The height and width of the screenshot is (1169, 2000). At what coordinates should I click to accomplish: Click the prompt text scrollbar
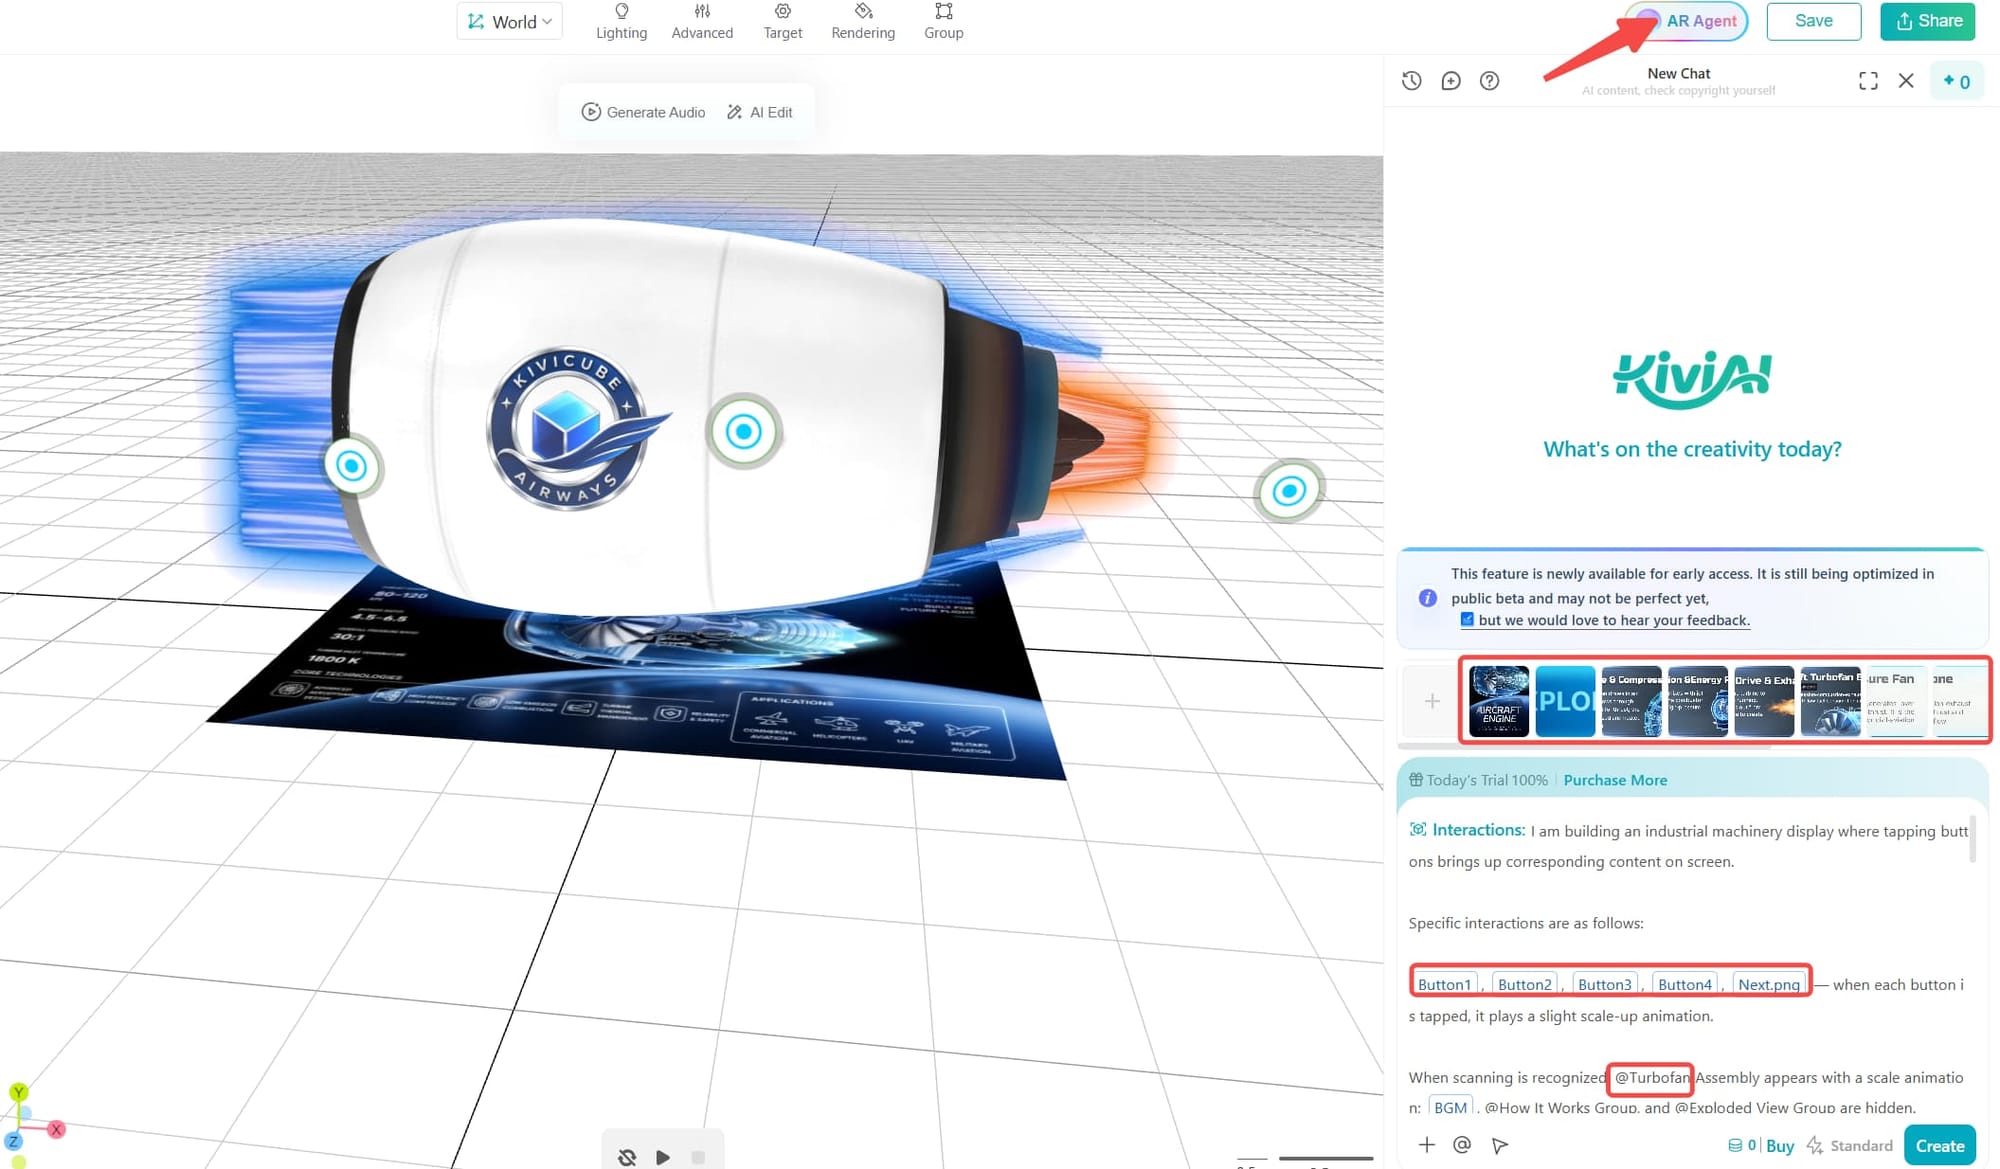click(1972, 841)
